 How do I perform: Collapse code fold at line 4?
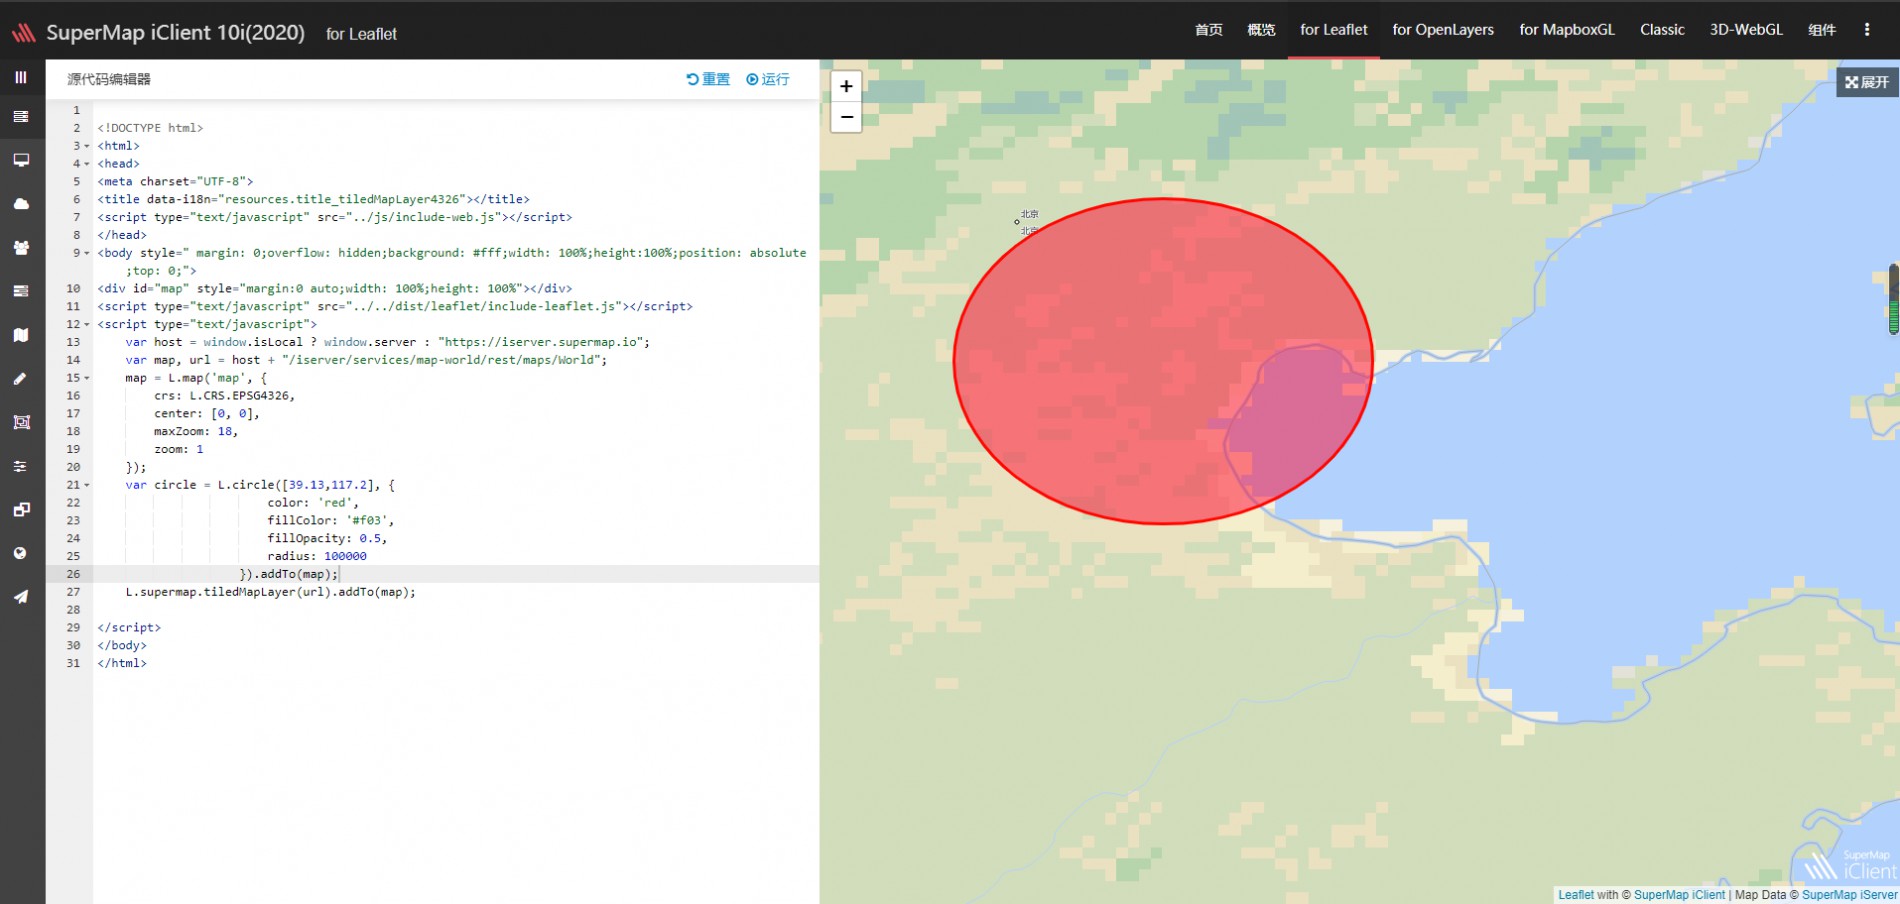(87, 164)
